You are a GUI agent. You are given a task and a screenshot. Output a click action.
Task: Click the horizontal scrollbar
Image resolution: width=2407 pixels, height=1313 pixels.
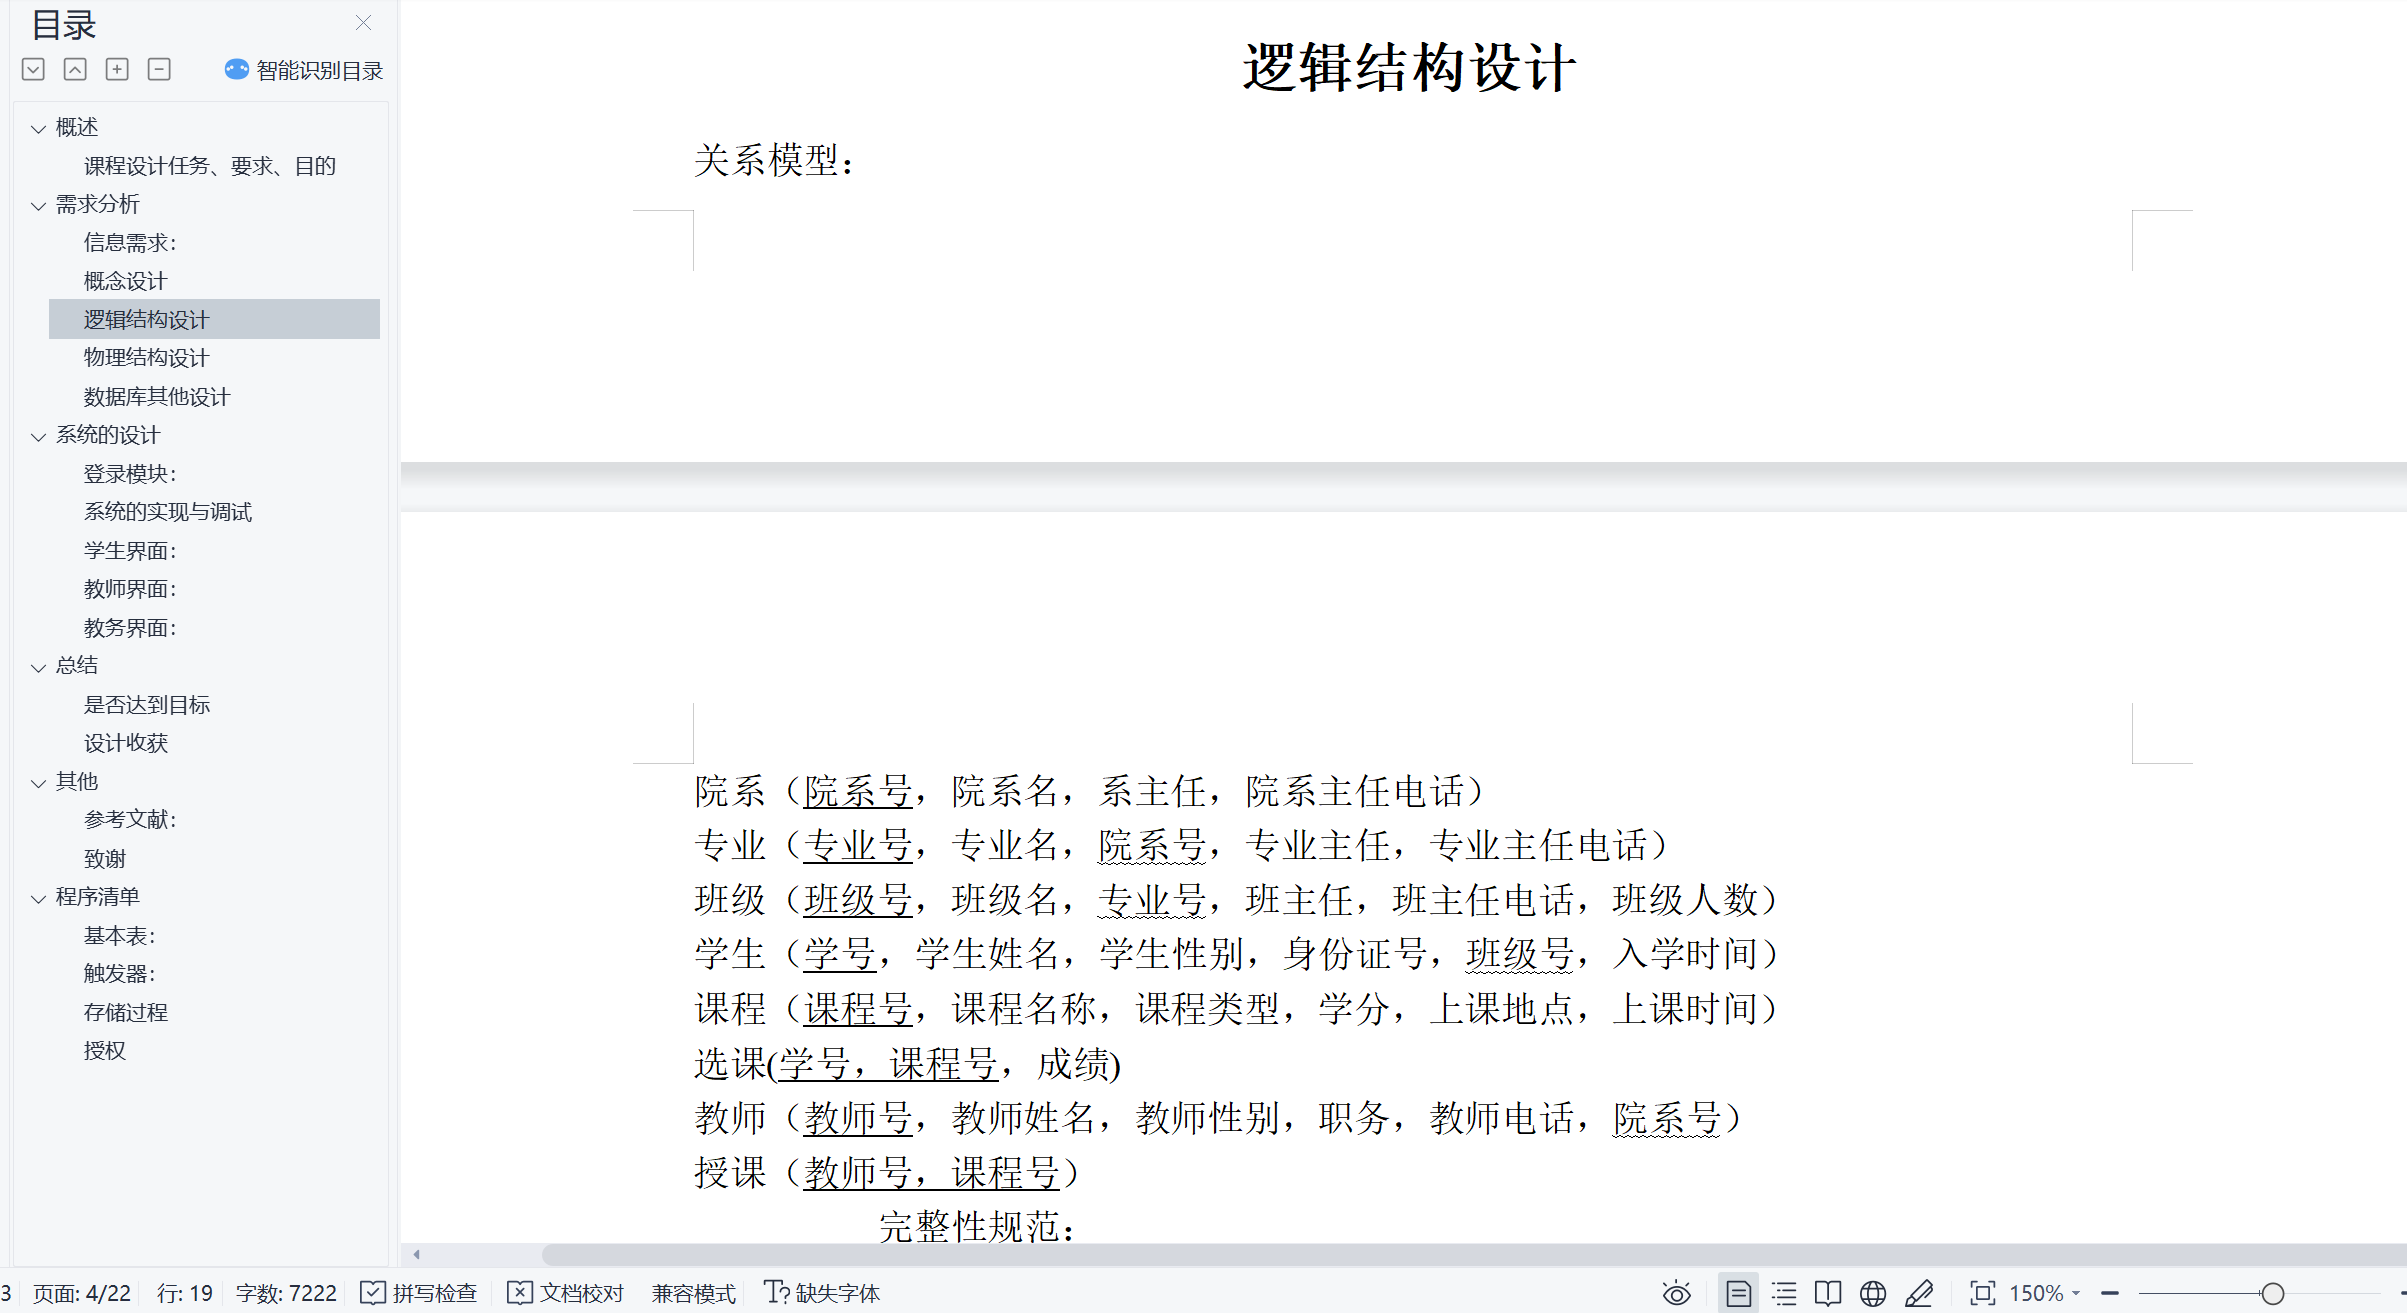pos(1400,1254)
